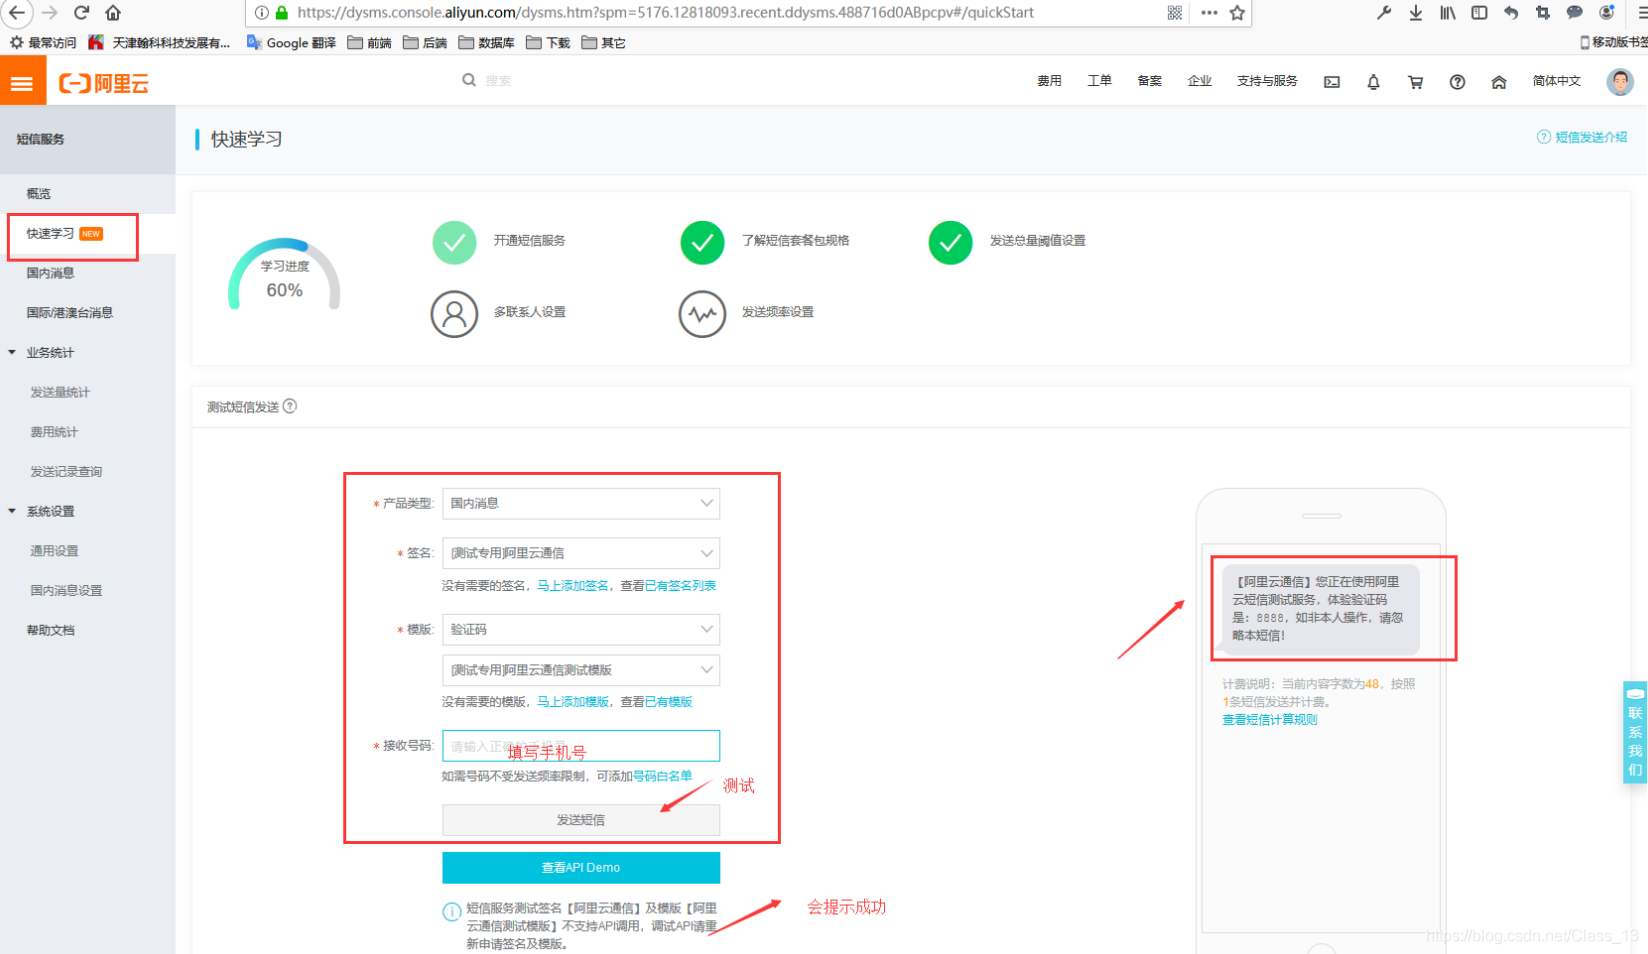
Task: Bookmark this page with star icon
Action: [1238, 12]
